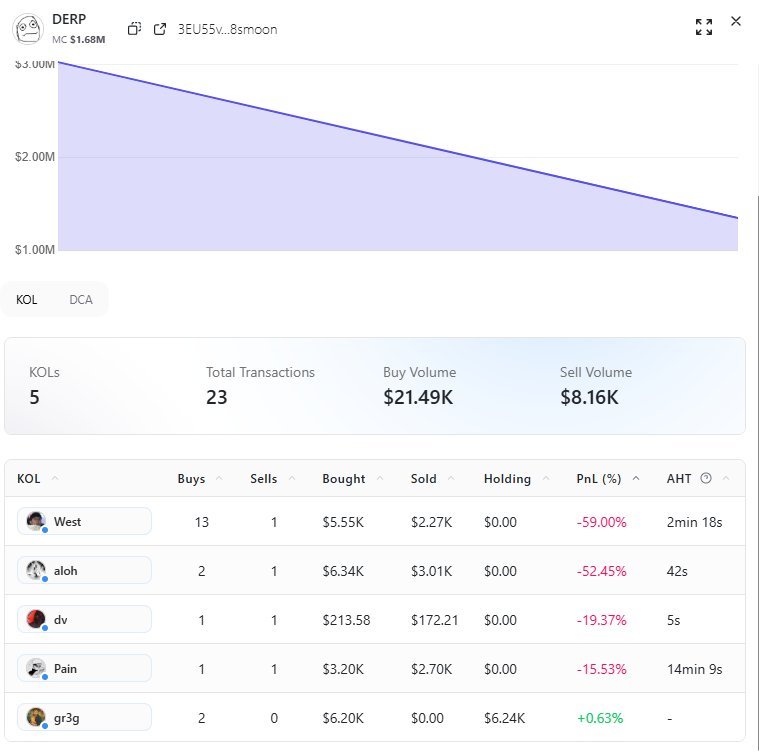
Task: Switch to the DCA tab
Action: click(x=81, y=300)
